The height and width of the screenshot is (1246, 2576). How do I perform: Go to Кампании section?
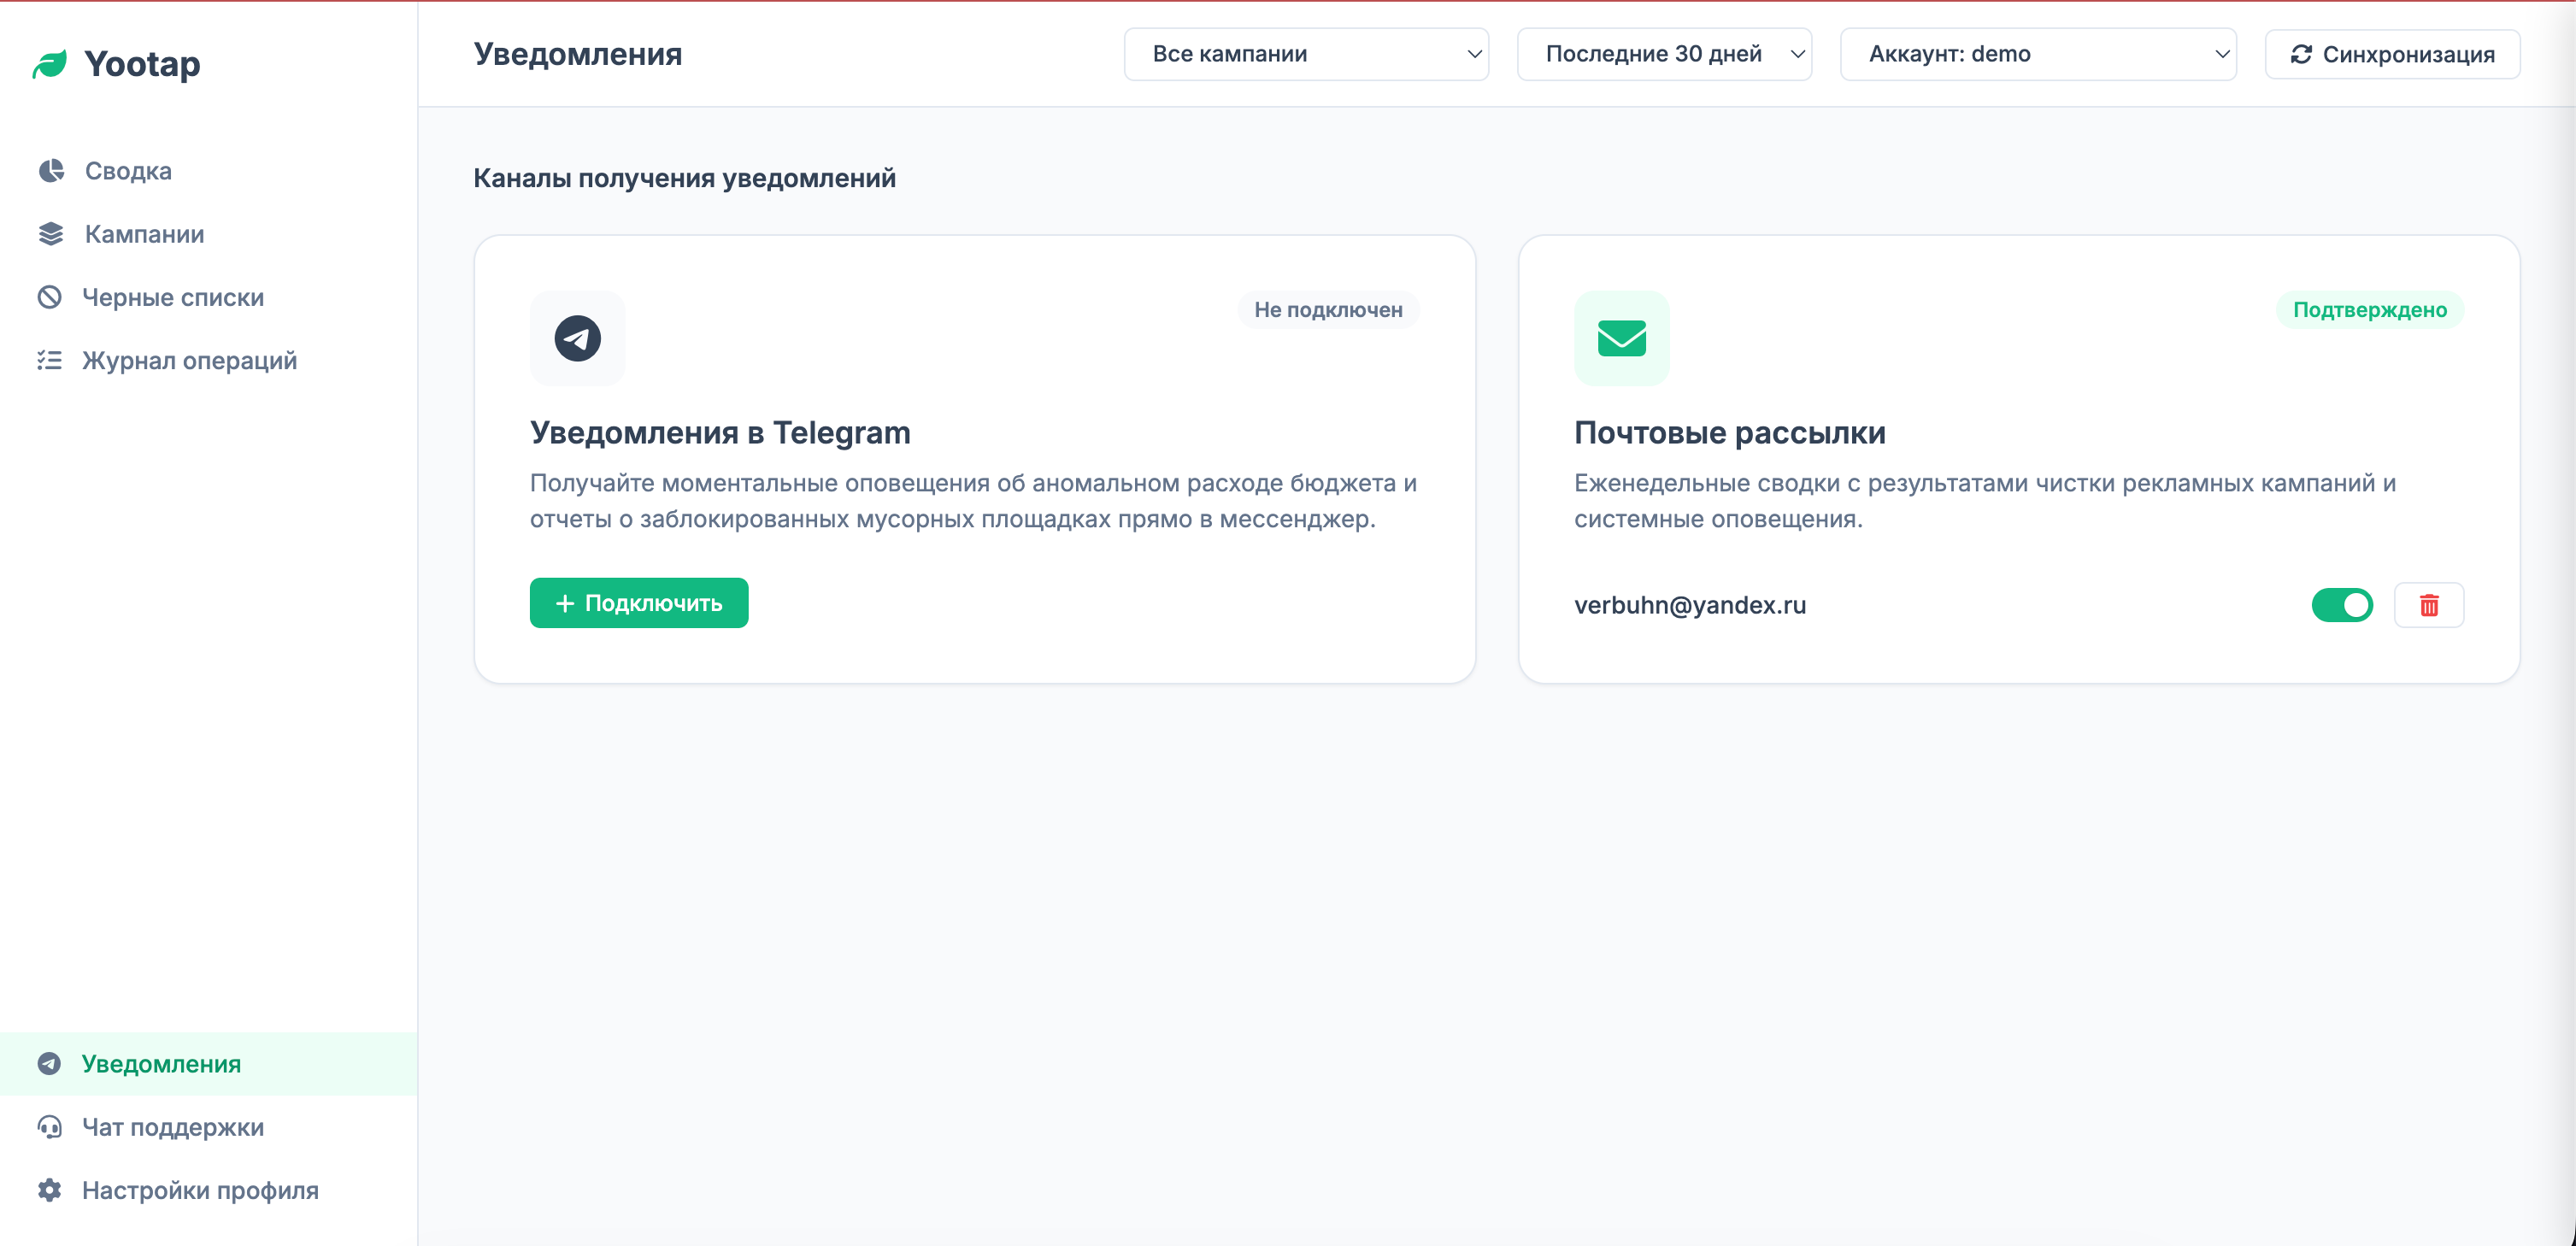click(x=208, y=234)
